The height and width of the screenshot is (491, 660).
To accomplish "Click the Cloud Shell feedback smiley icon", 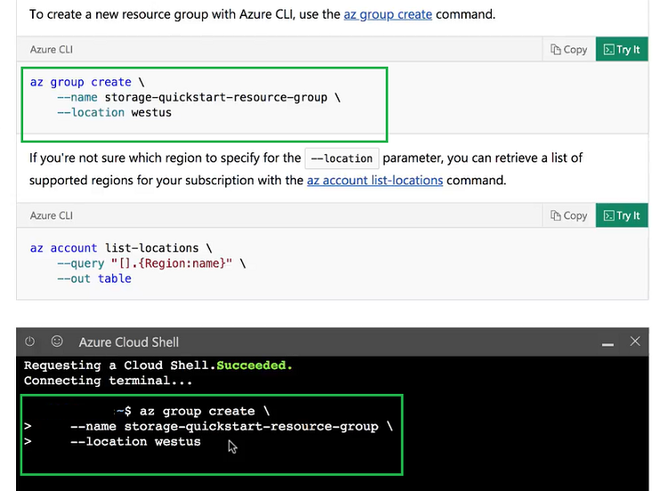I will [57, 342].
